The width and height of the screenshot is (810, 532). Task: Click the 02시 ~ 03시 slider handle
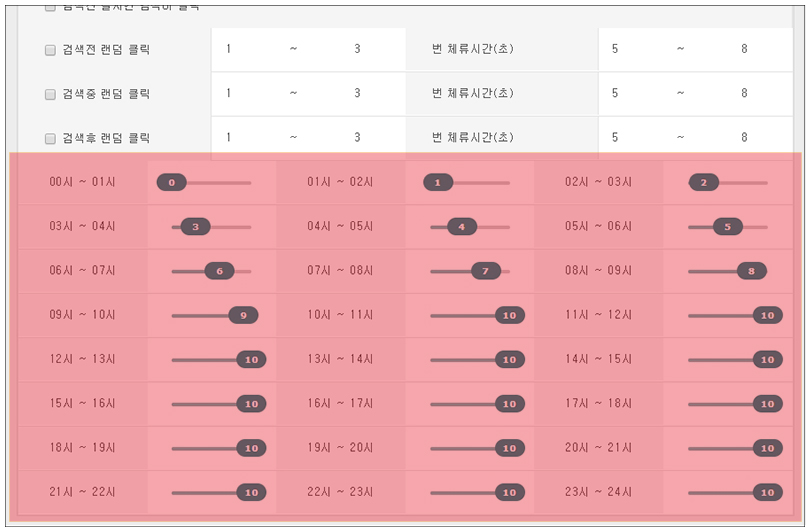704,182
